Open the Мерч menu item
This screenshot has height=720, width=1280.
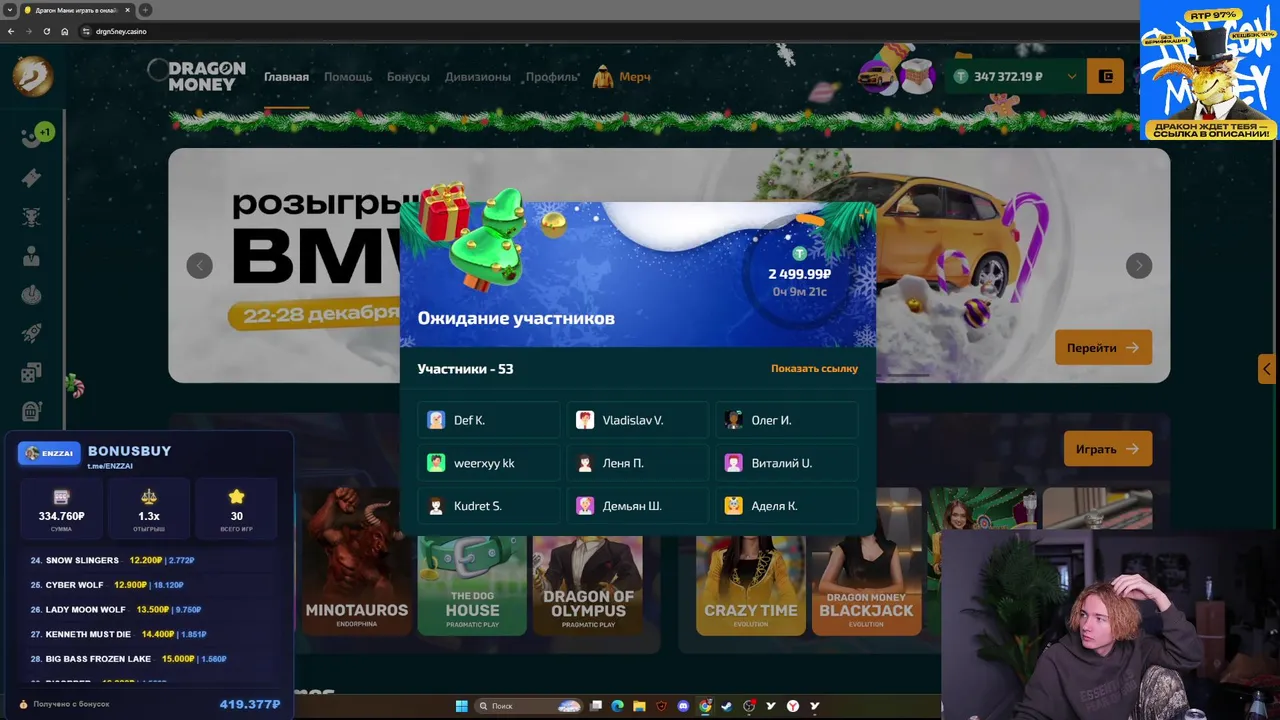(622, 77)
